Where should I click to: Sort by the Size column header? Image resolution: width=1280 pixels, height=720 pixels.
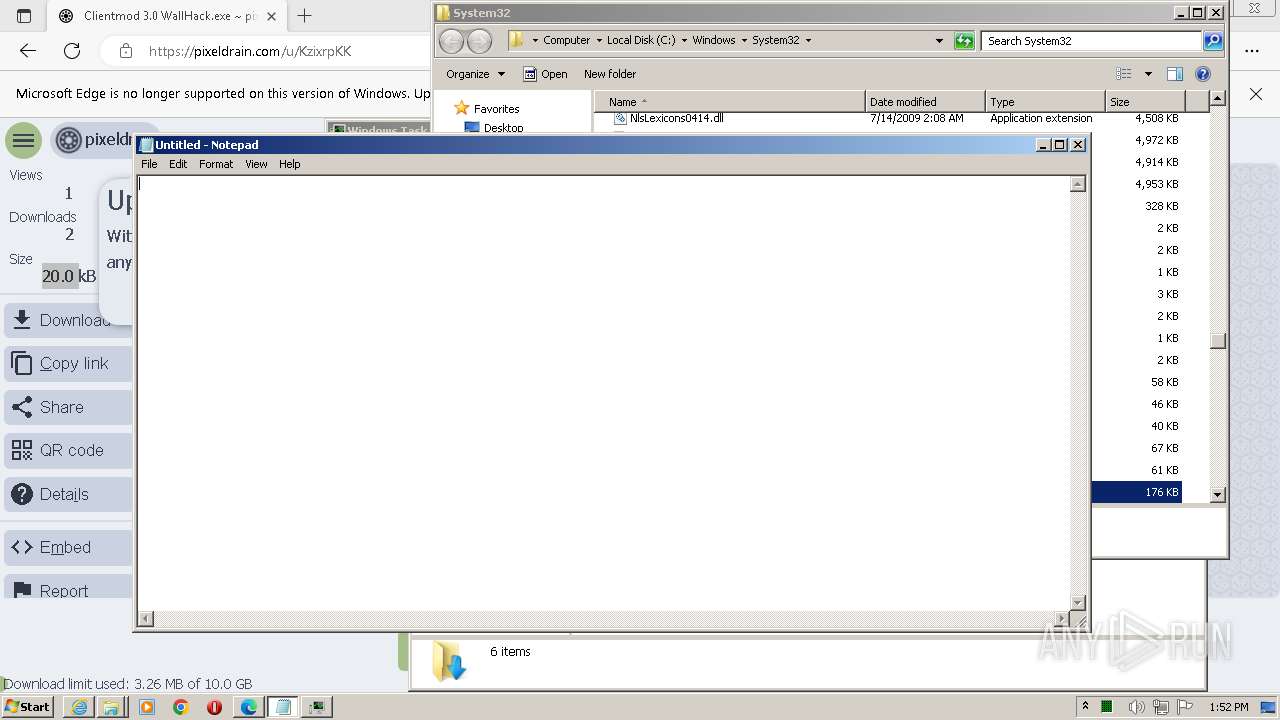click(x=1145, y=101)
